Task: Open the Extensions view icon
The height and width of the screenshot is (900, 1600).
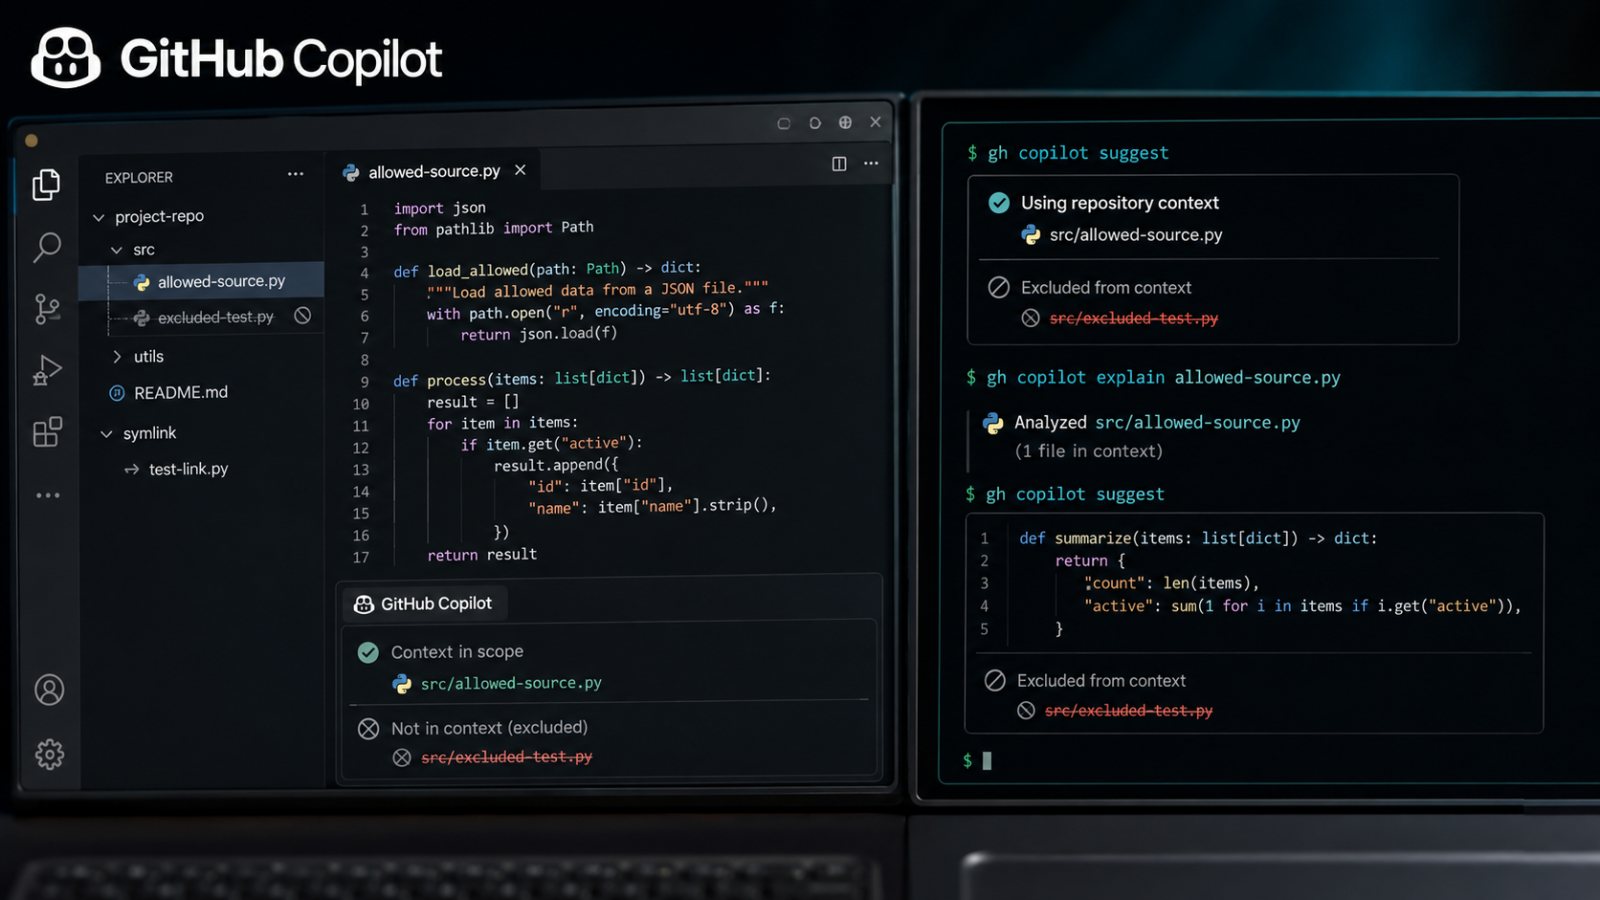Action: 47,432
